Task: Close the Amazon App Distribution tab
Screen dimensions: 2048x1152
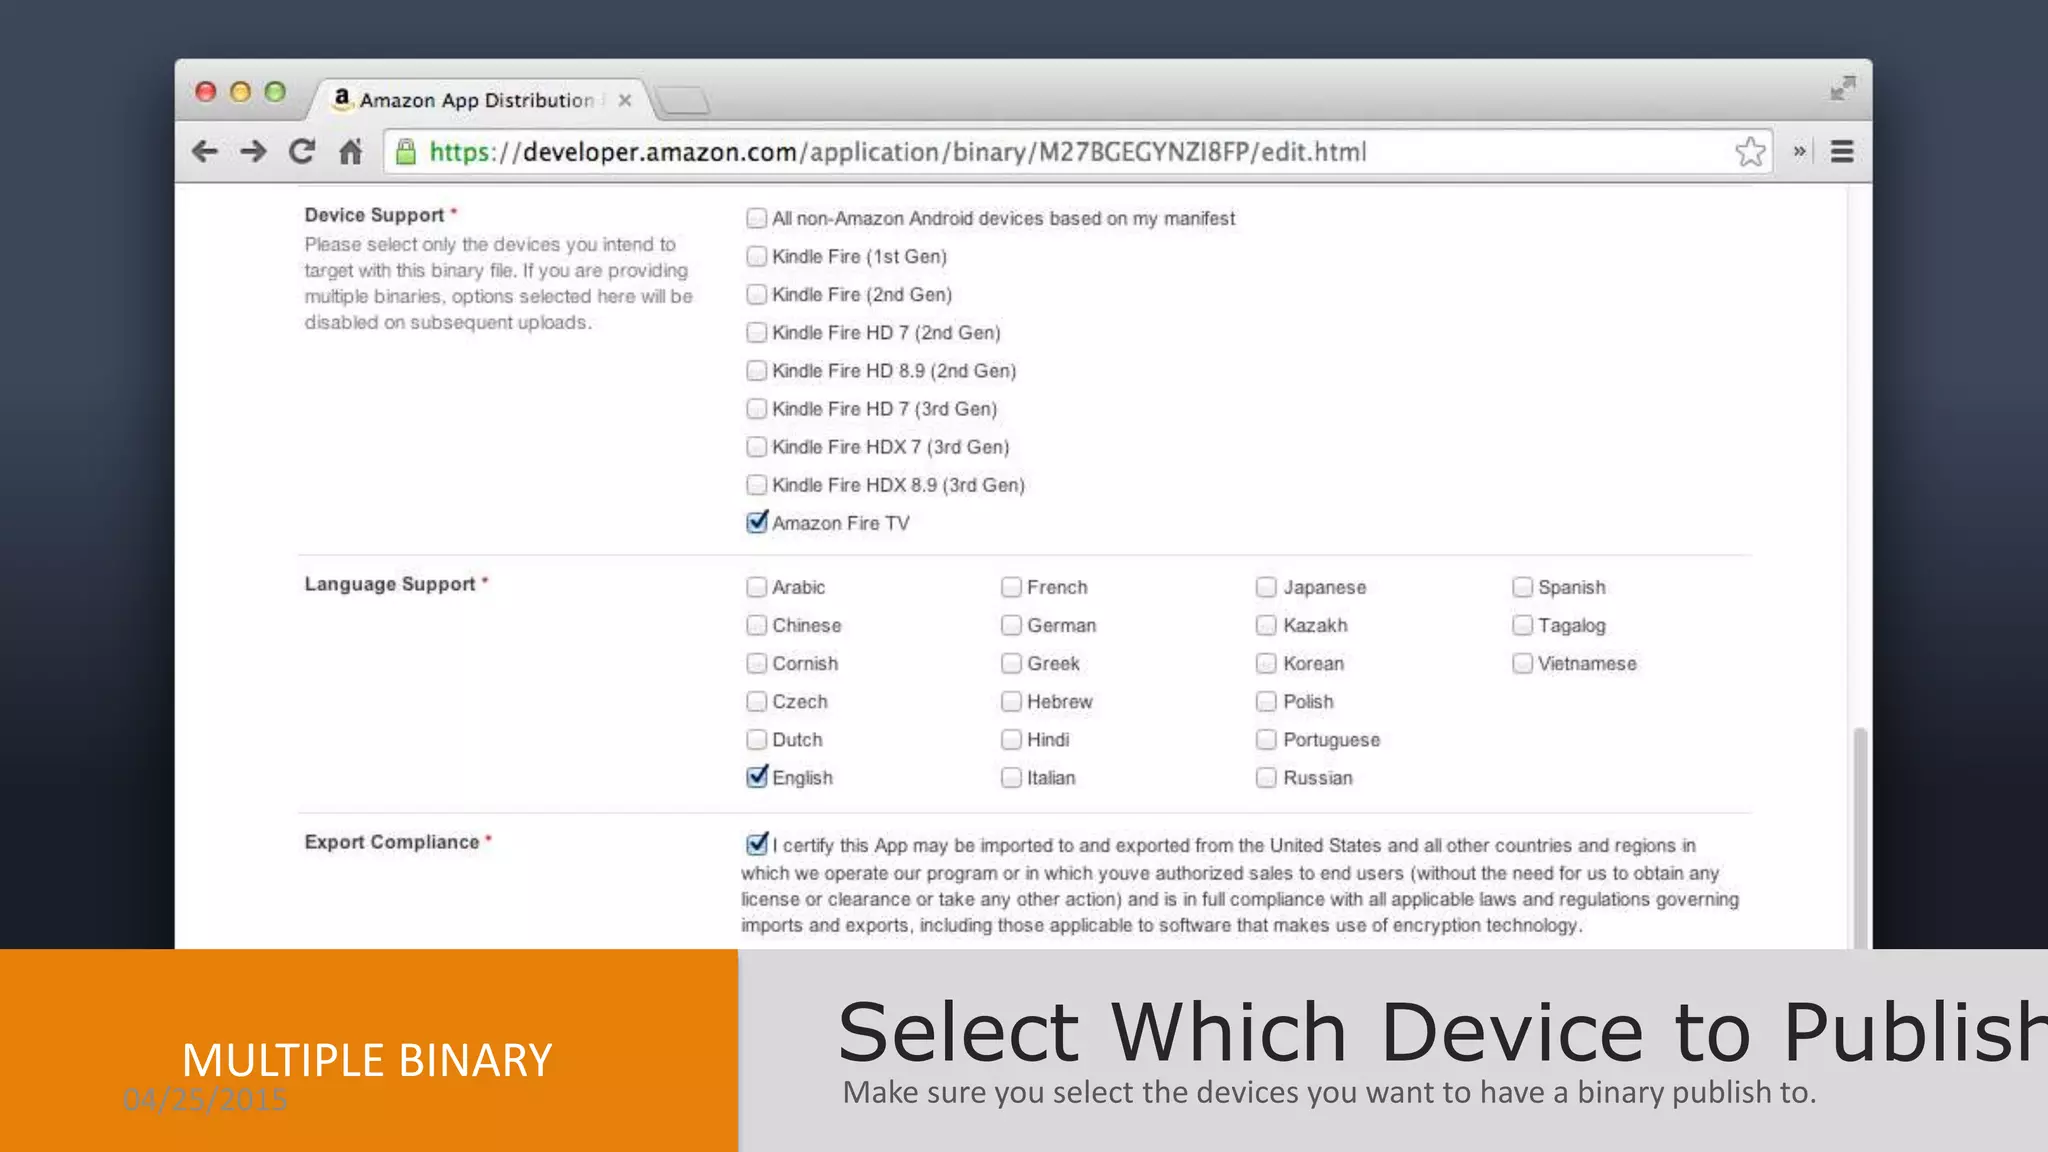Action: click(x=625, y=100)
